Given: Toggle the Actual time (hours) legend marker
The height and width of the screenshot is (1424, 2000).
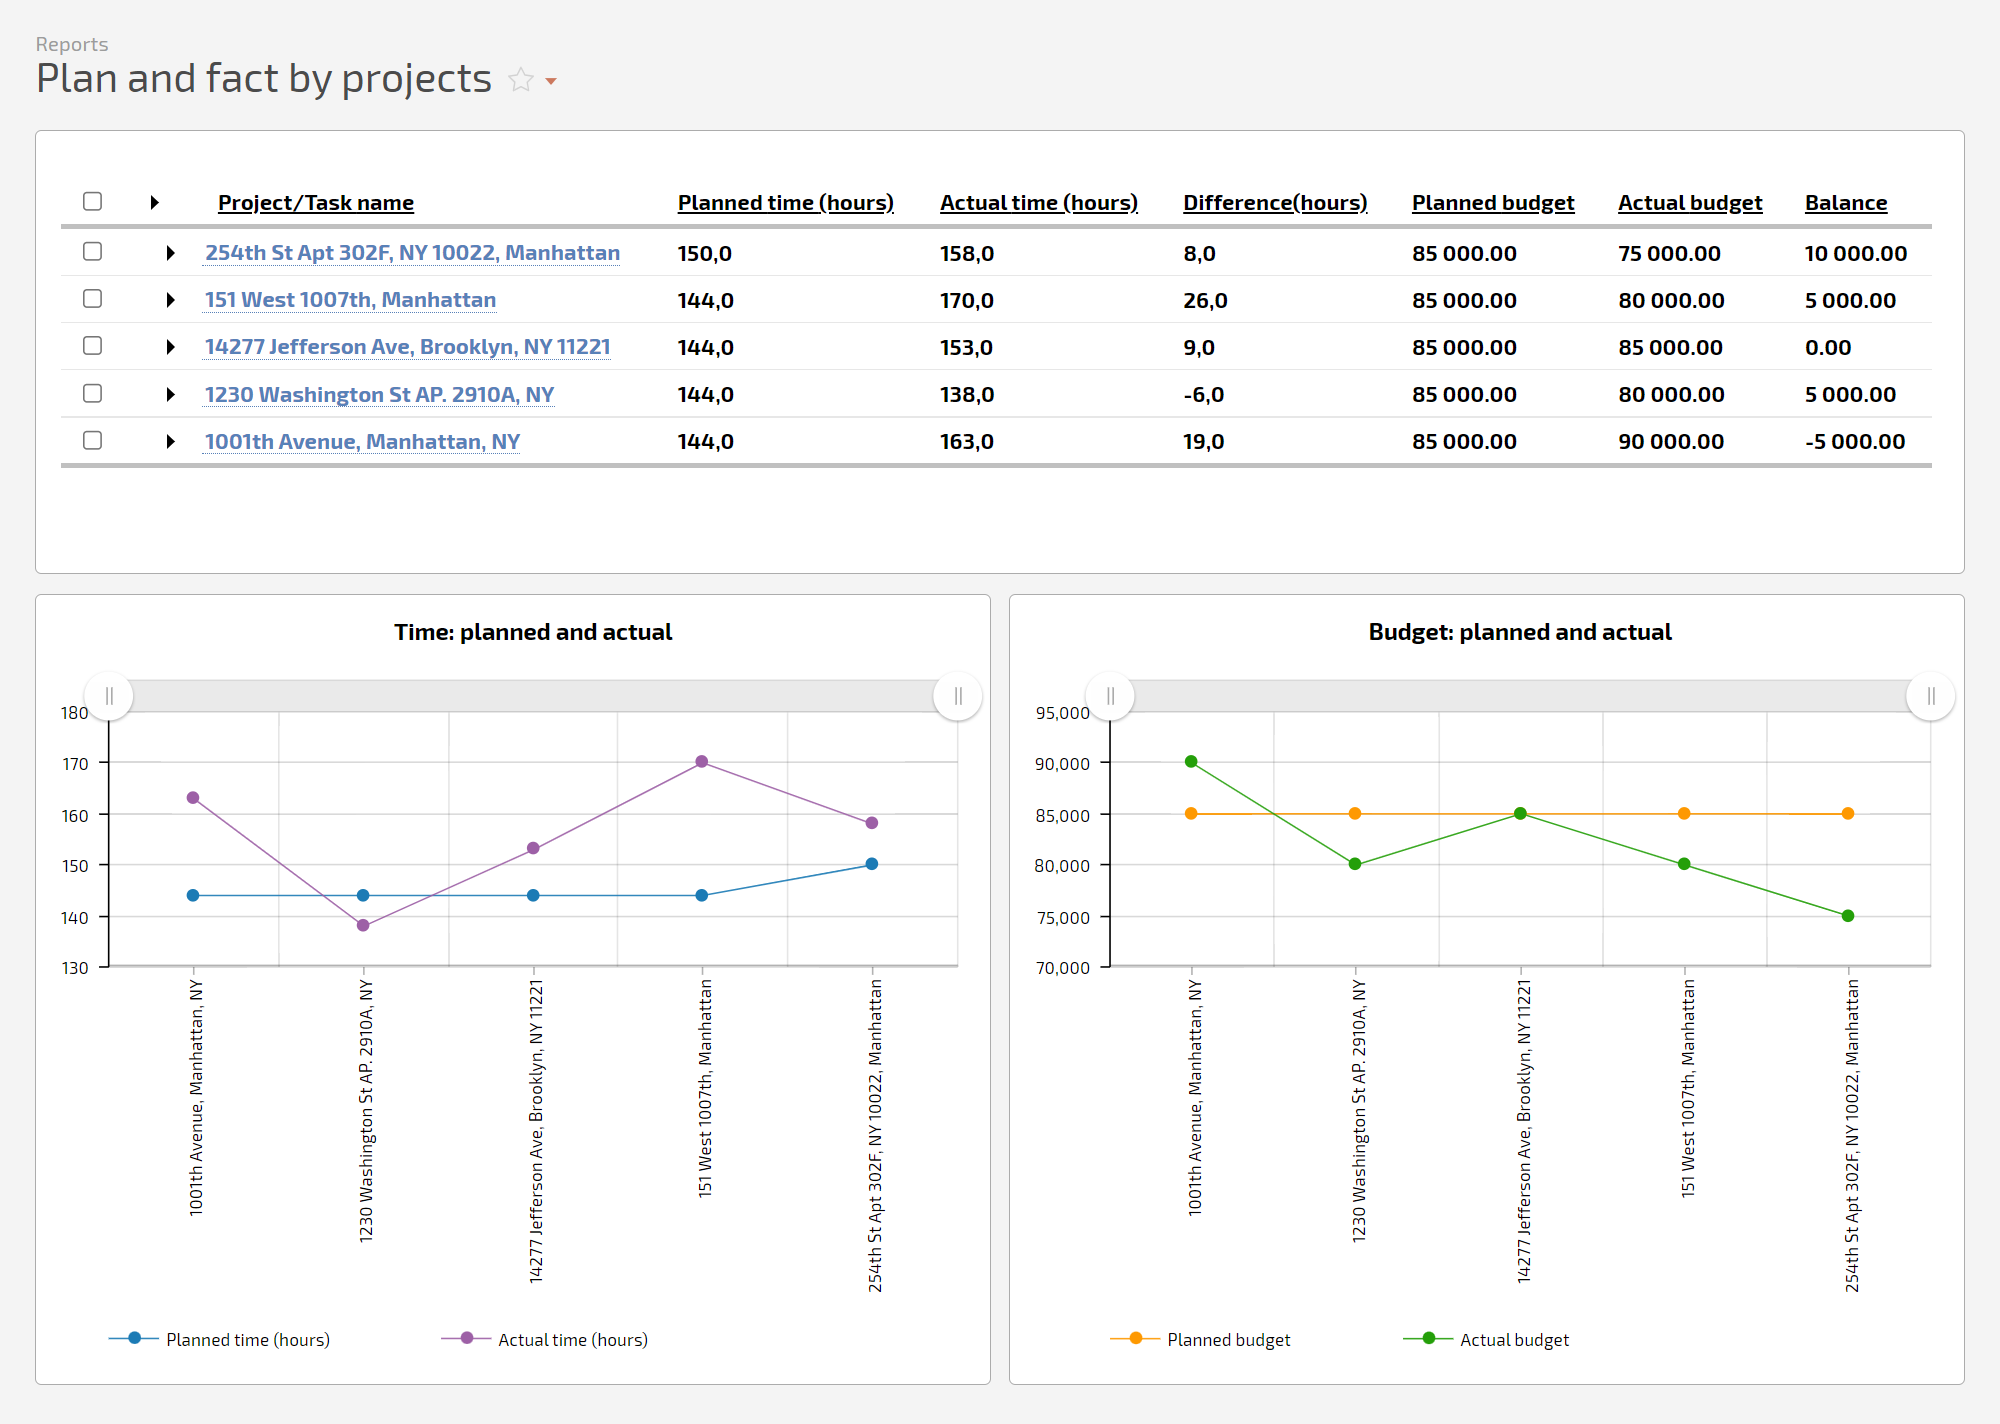Looking at the screenshot, I should (467, 1338).
